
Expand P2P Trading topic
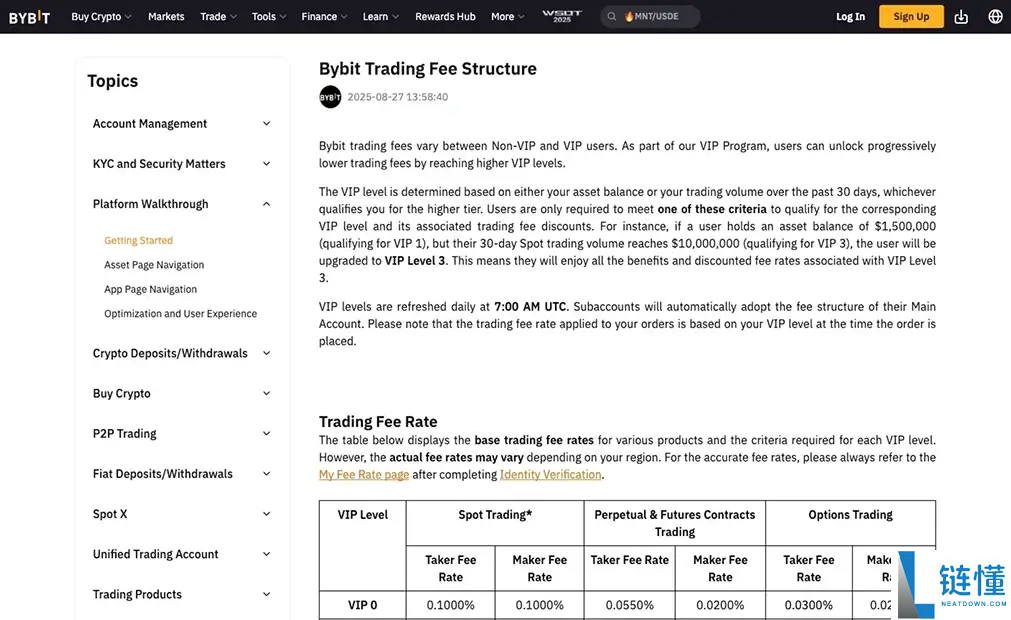coord(182,434)
